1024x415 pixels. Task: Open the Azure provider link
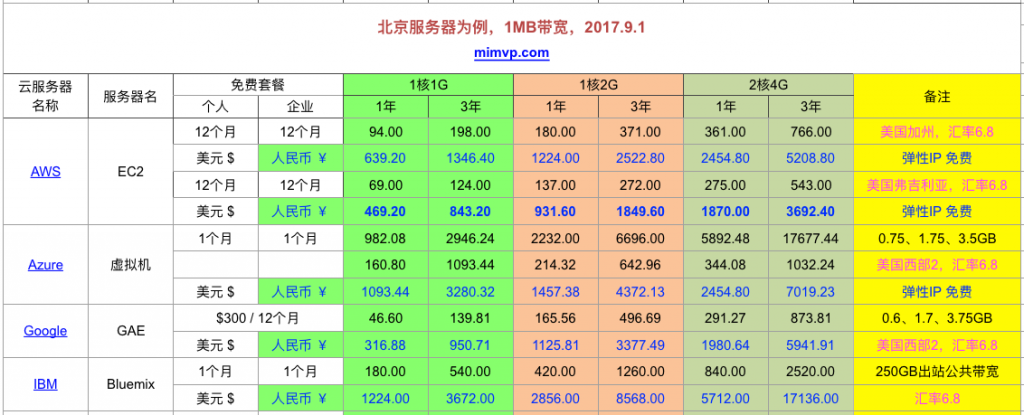click(46, 265)
